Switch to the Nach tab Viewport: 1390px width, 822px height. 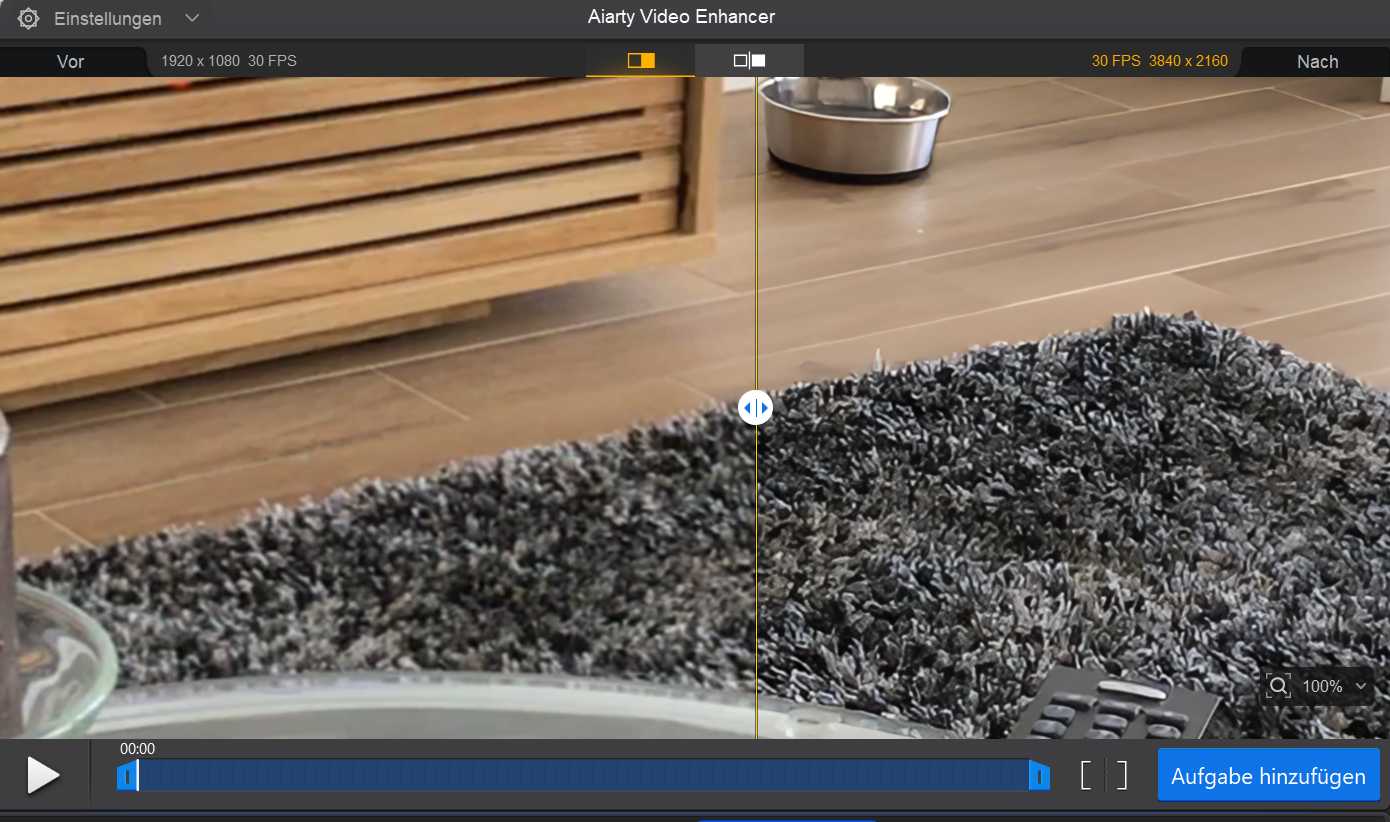pos(1316,61)
